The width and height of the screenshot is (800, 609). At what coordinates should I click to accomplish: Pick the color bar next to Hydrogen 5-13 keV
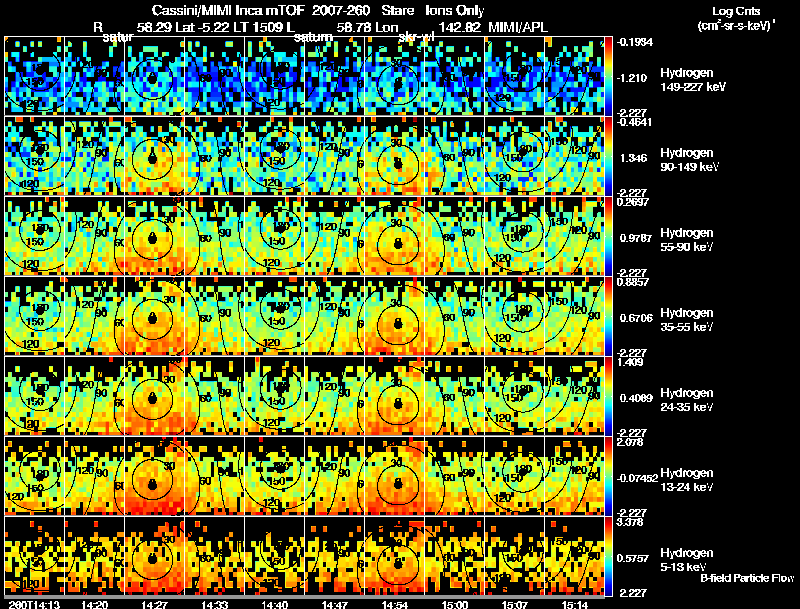pyautogui.click(x=608, y=556)
